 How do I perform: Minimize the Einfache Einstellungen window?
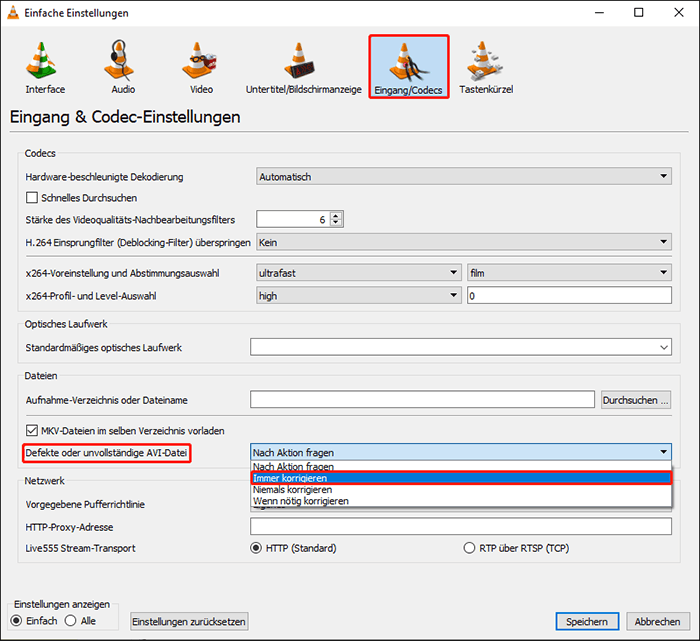click(x=600, y=12)
